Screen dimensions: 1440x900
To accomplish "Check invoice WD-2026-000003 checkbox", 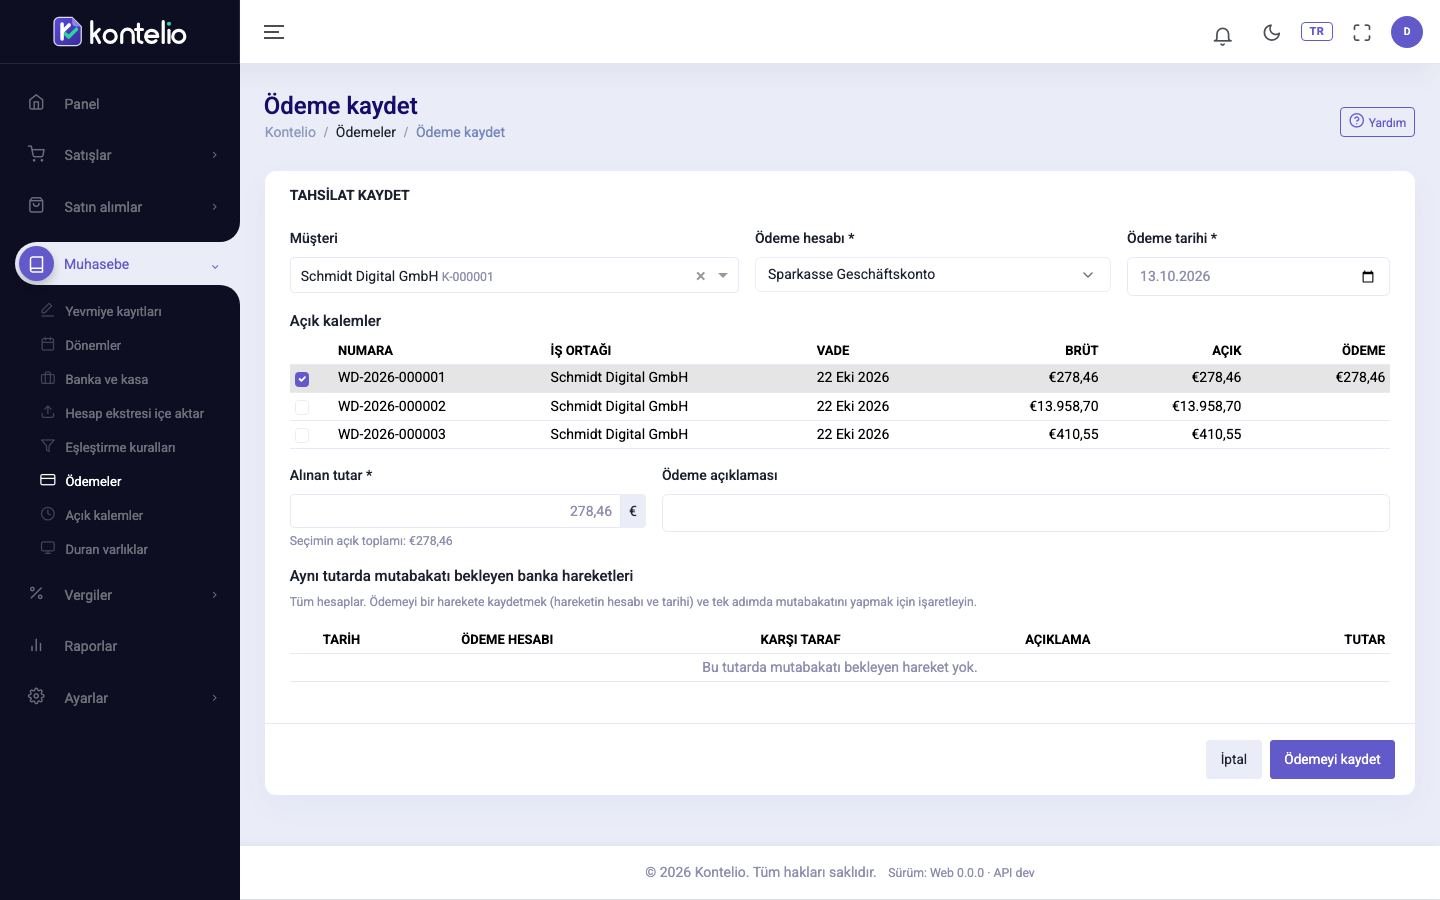I will [x=302, y=435].
